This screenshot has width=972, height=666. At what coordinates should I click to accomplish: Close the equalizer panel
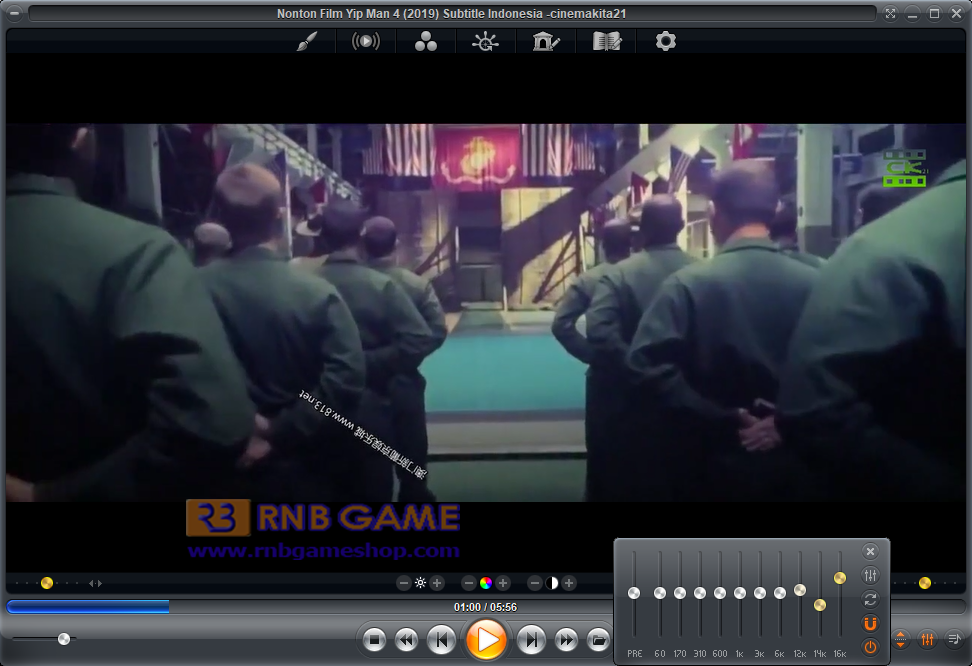(x=870, y=551)
